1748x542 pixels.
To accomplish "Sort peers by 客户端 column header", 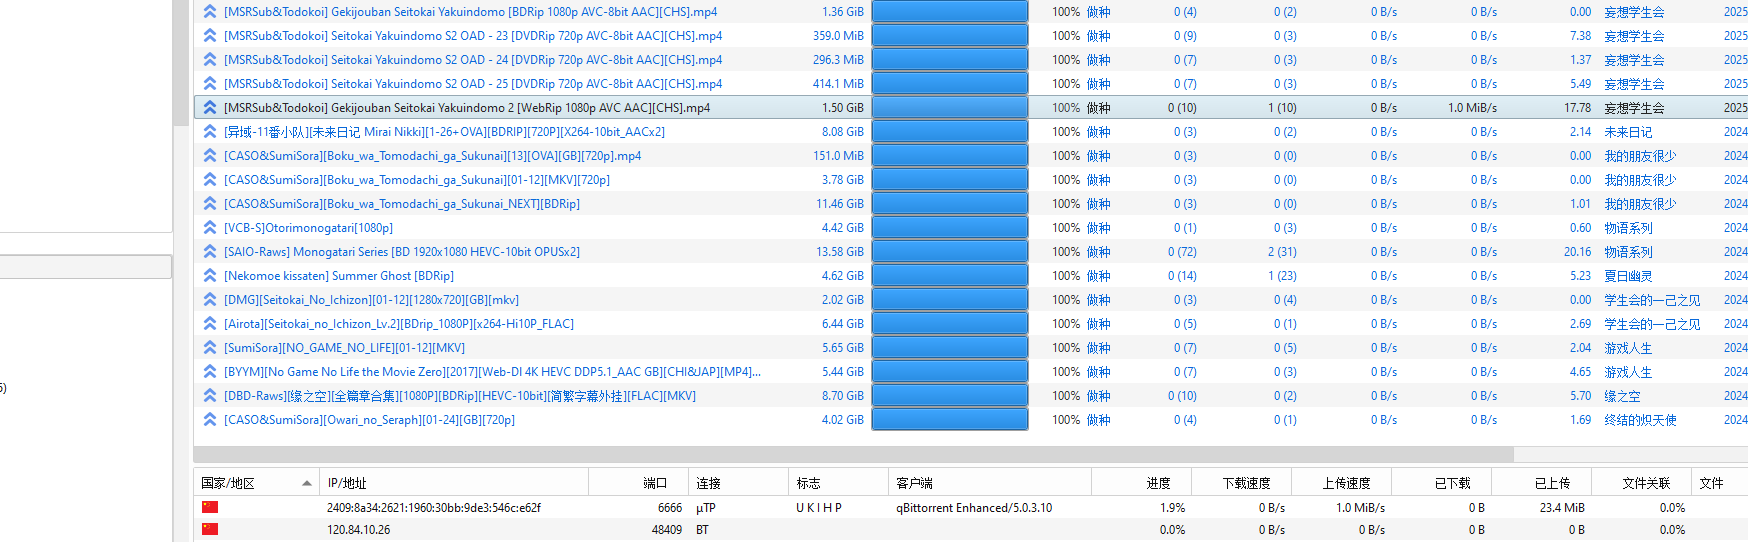I will coord(990,483).
